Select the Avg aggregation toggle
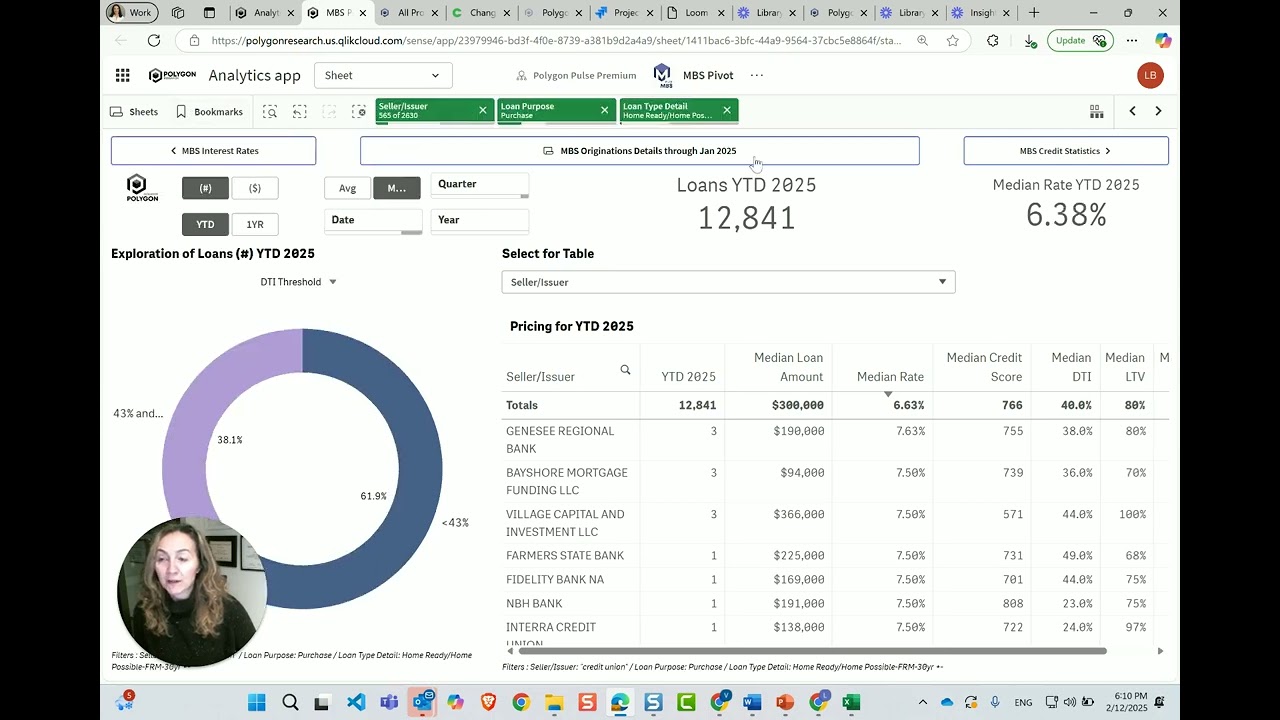1280x720 pixels. 347,188
